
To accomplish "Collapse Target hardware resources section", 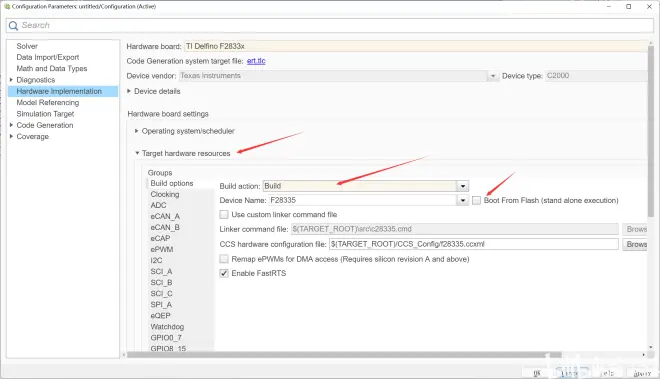I will (137, 153).
